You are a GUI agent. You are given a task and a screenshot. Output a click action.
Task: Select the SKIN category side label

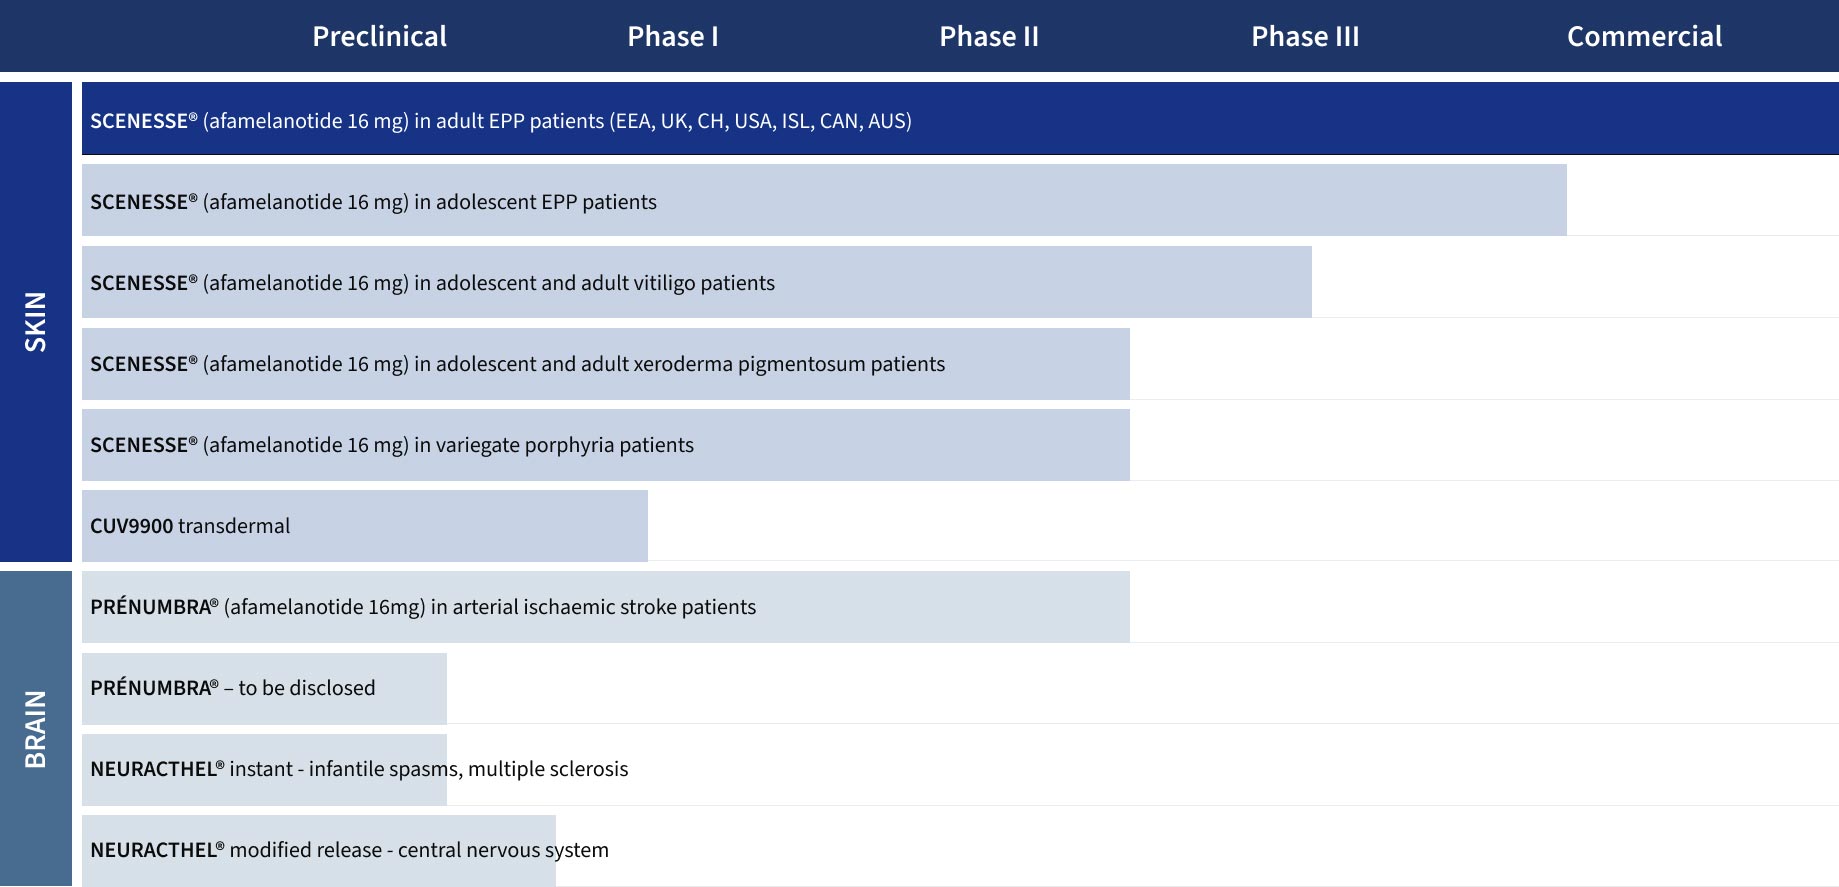point(36,321)
